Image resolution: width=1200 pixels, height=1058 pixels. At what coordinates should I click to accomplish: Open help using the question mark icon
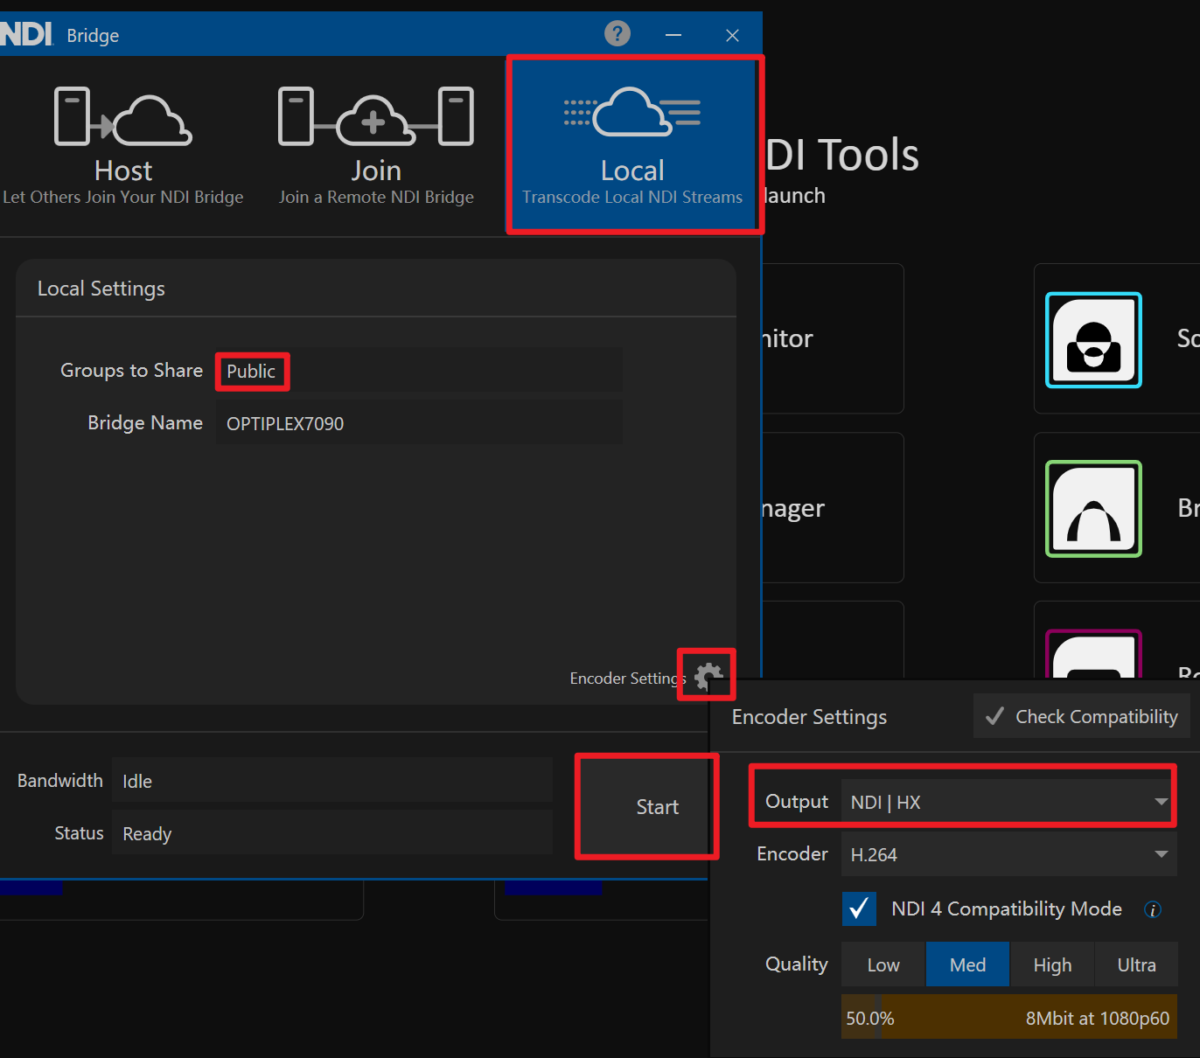coord(617,33)
